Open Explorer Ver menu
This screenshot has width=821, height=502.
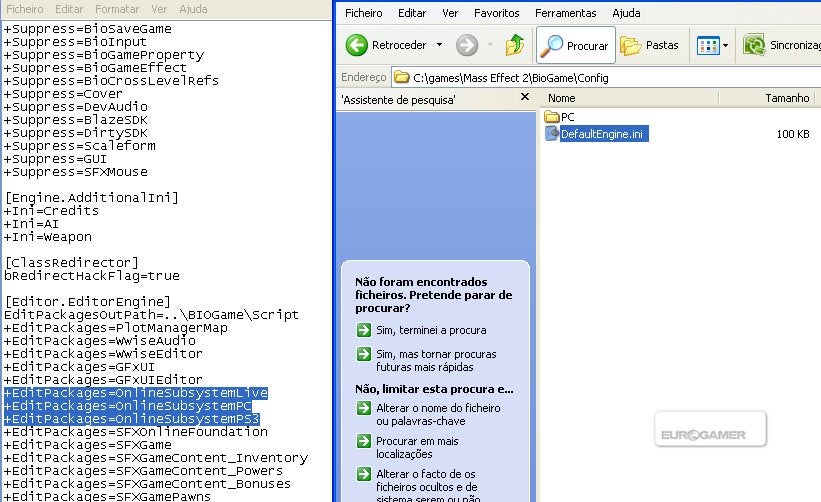[x=450, y=13]
